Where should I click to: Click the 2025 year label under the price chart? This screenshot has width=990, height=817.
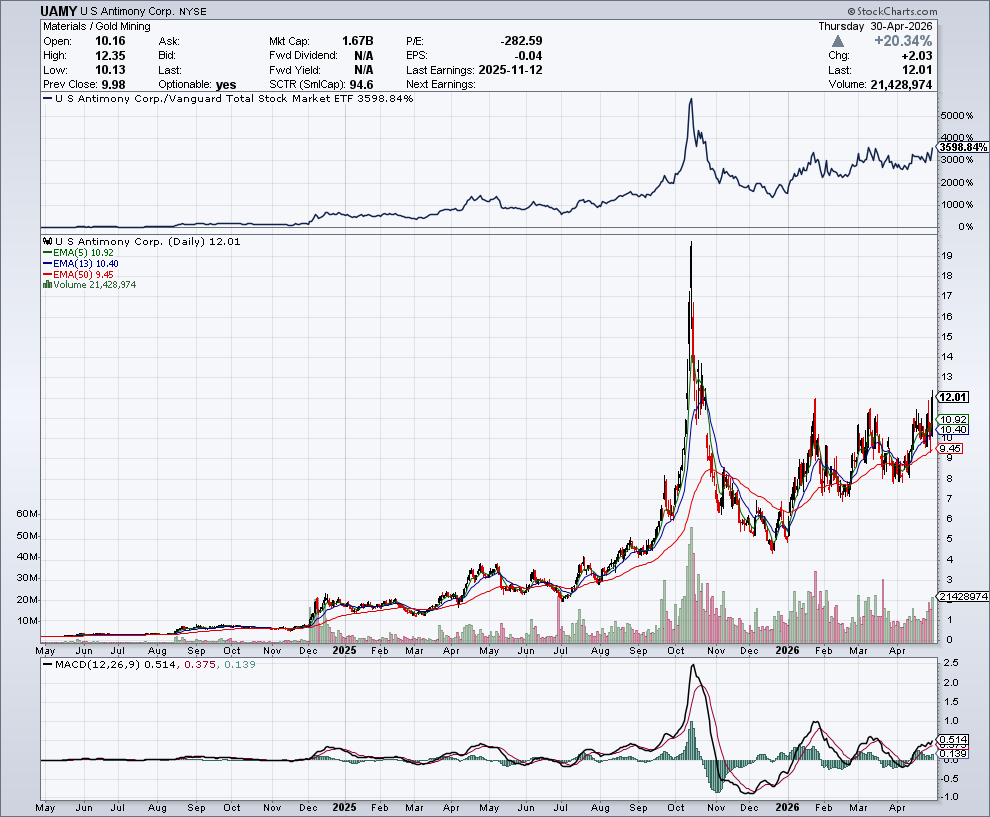point(345,650)
